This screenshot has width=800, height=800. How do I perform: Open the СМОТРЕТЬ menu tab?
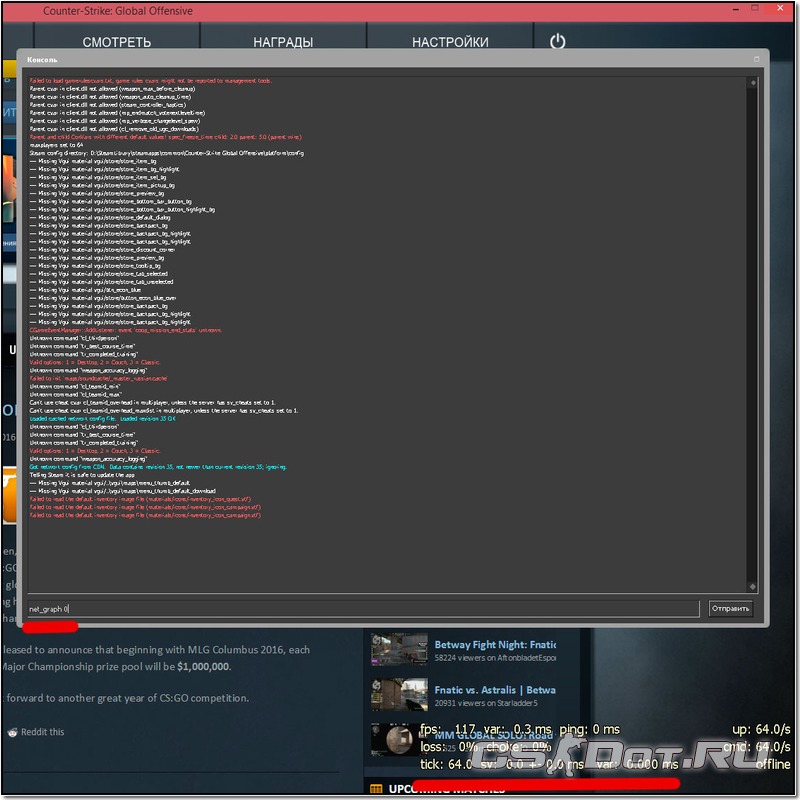[x=116, y=42]
